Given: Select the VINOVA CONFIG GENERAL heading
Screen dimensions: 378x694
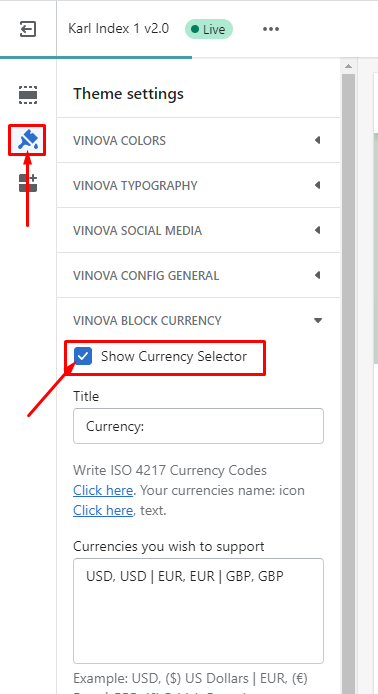Looking at the screenshot, I should tap(146, 276).
